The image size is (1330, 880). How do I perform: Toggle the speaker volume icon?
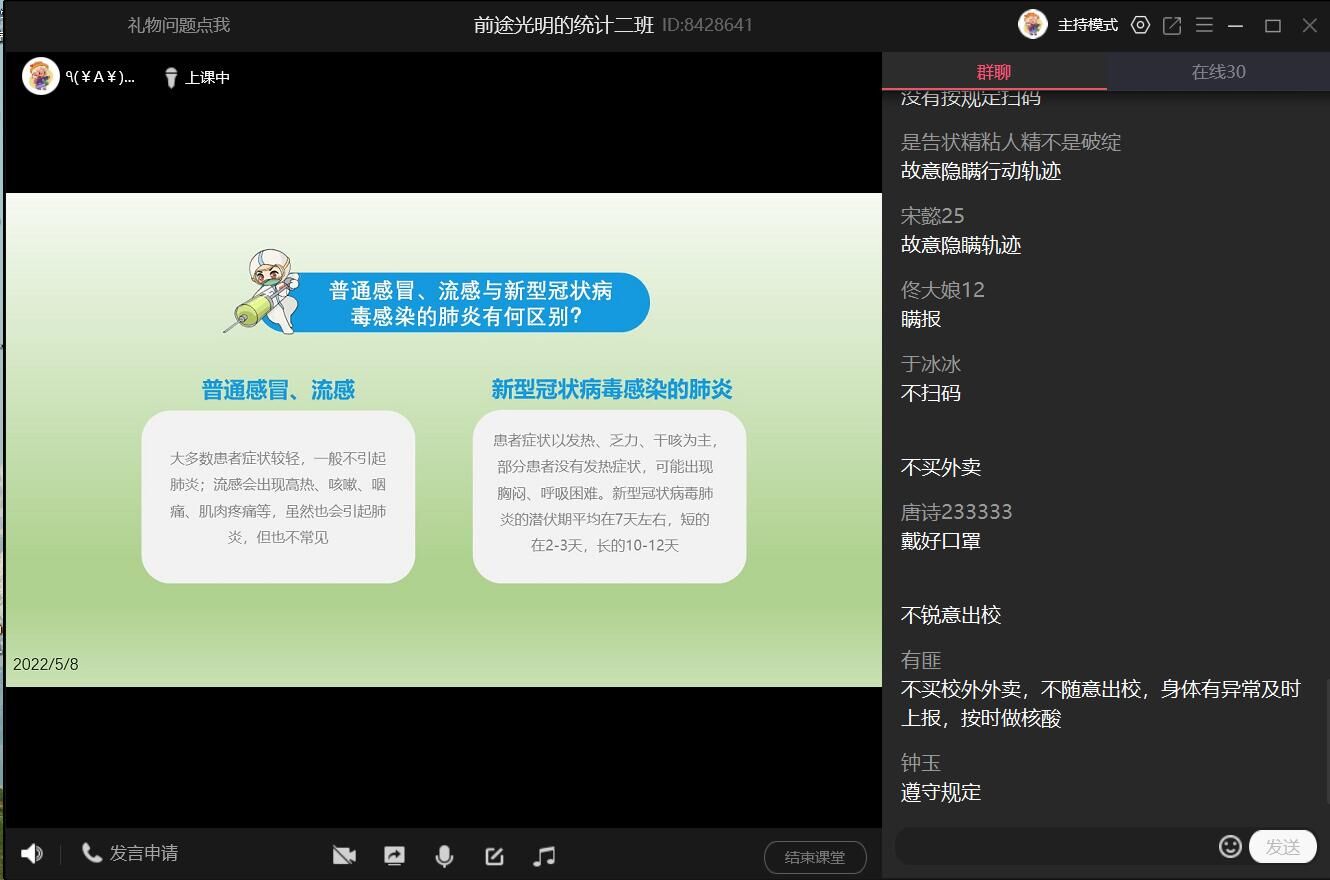(32, 853)
